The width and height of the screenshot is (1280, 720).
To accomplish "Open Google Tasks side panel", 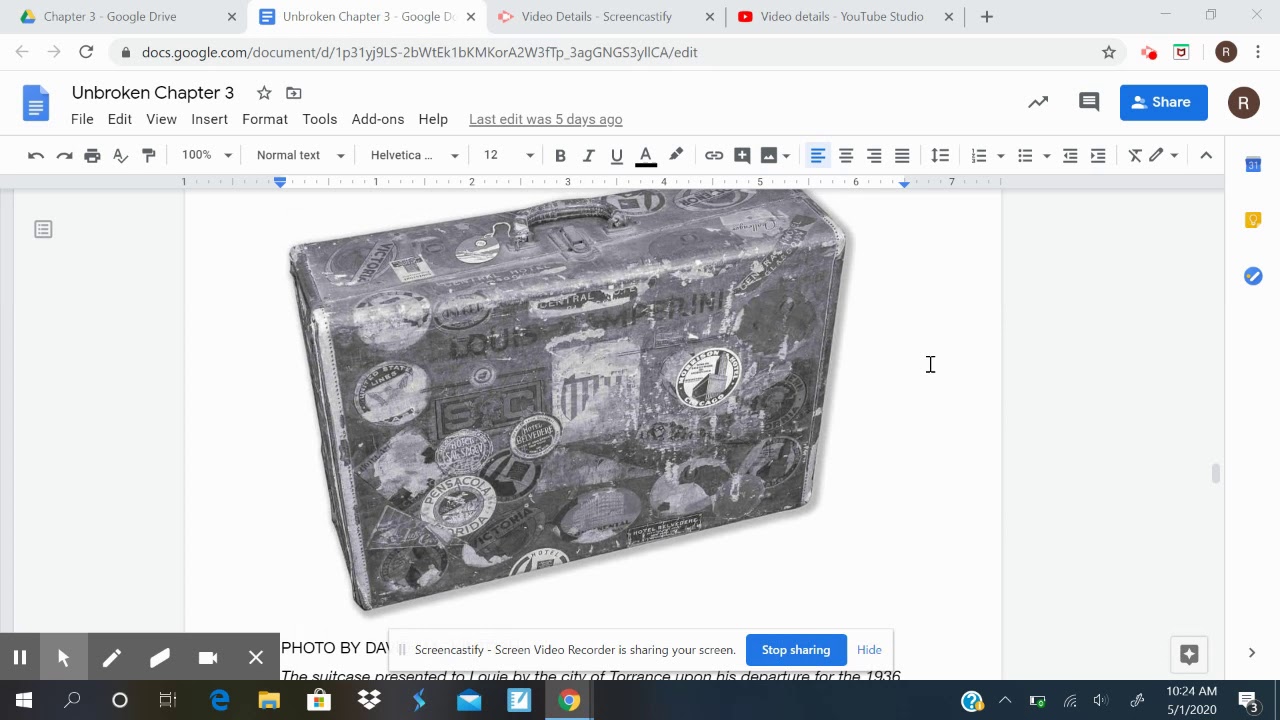I will point(1253,276).
